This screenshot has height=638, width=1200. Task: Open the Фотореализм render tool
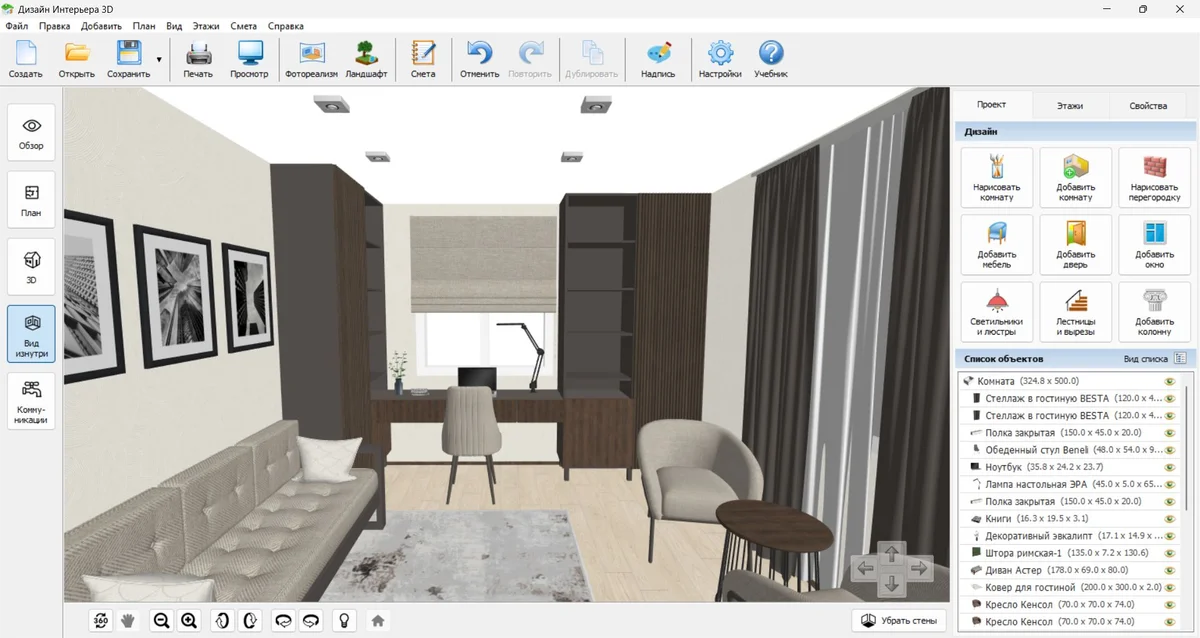pyautogui.click(x=312, y=60)
